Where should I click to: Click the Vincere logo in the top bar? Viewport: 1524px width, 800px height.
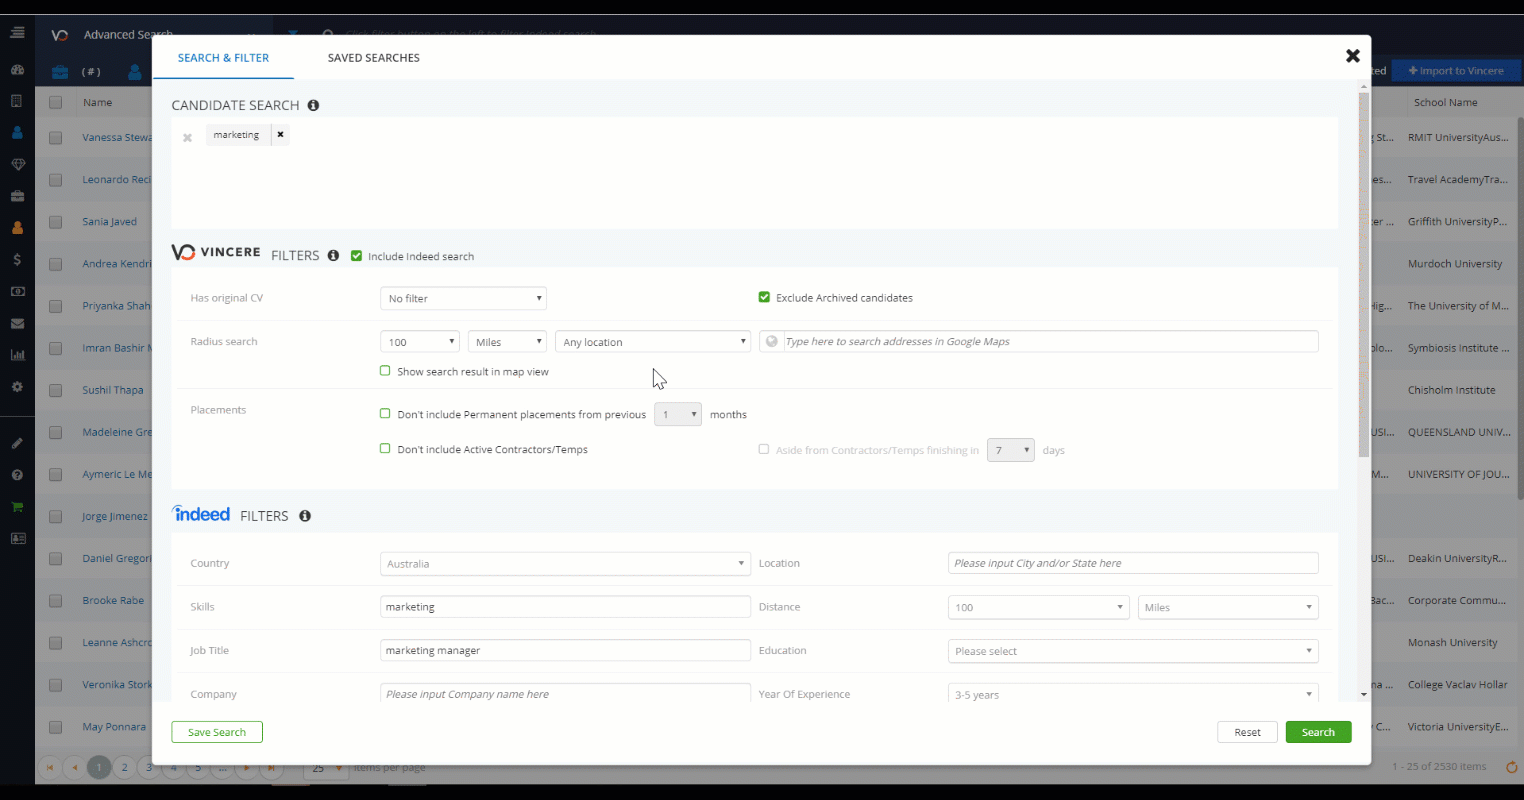[x=60, y=35]
